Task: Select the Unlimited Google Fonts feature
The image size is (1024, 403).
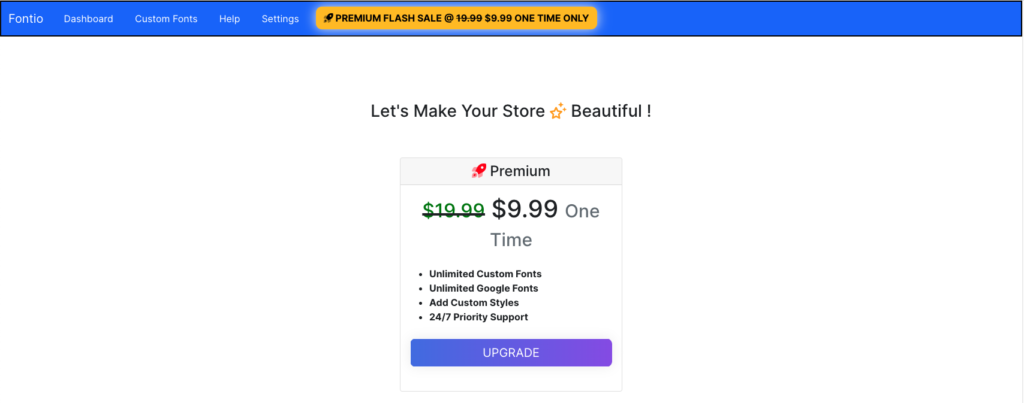Action: pos(484,288)
